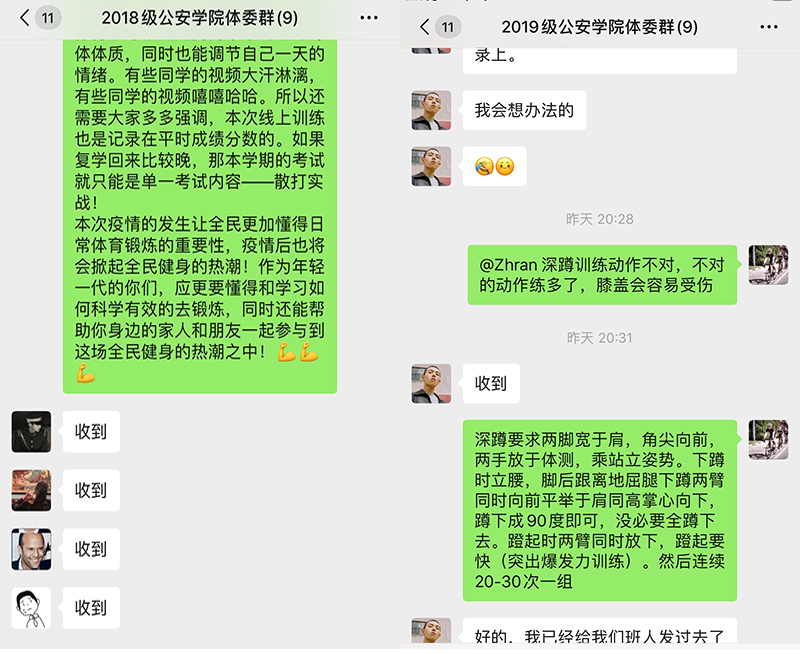Tap the 我会想办法的 message bubble

coord(524,110)
